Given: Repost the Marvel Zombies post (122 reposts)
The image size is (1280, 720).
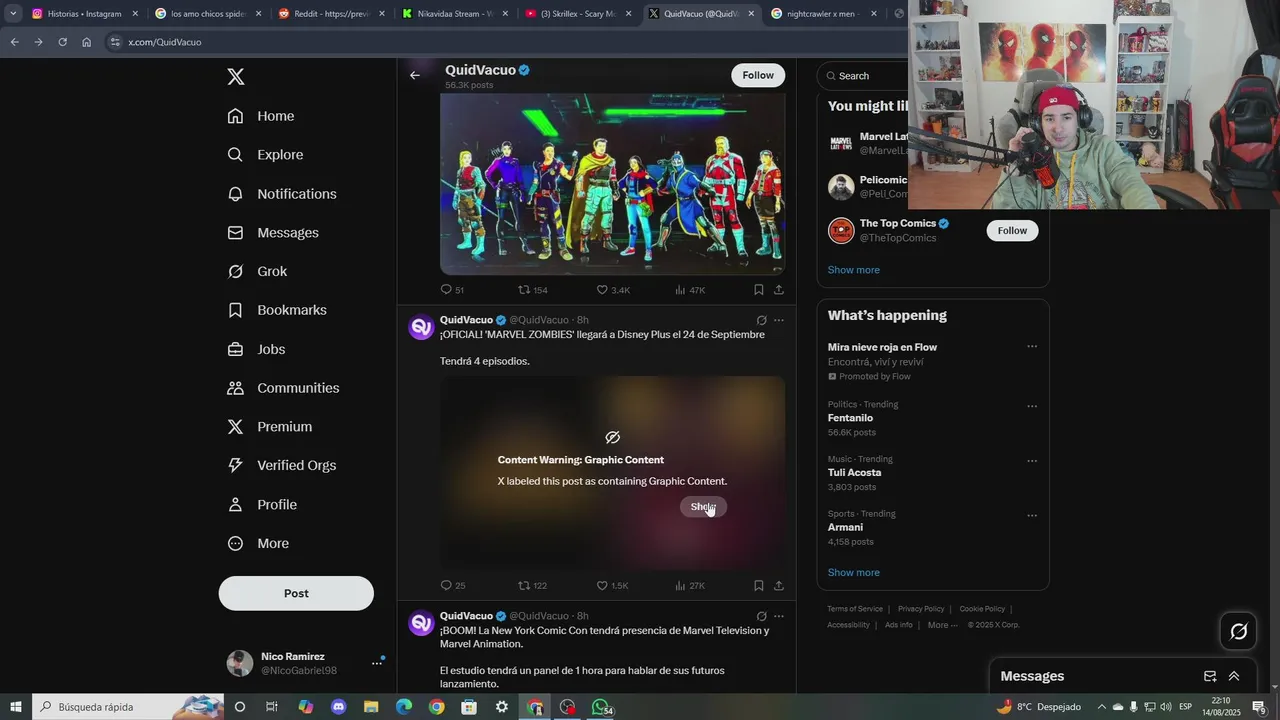Looking at the screenshot, I should (533, 586).
